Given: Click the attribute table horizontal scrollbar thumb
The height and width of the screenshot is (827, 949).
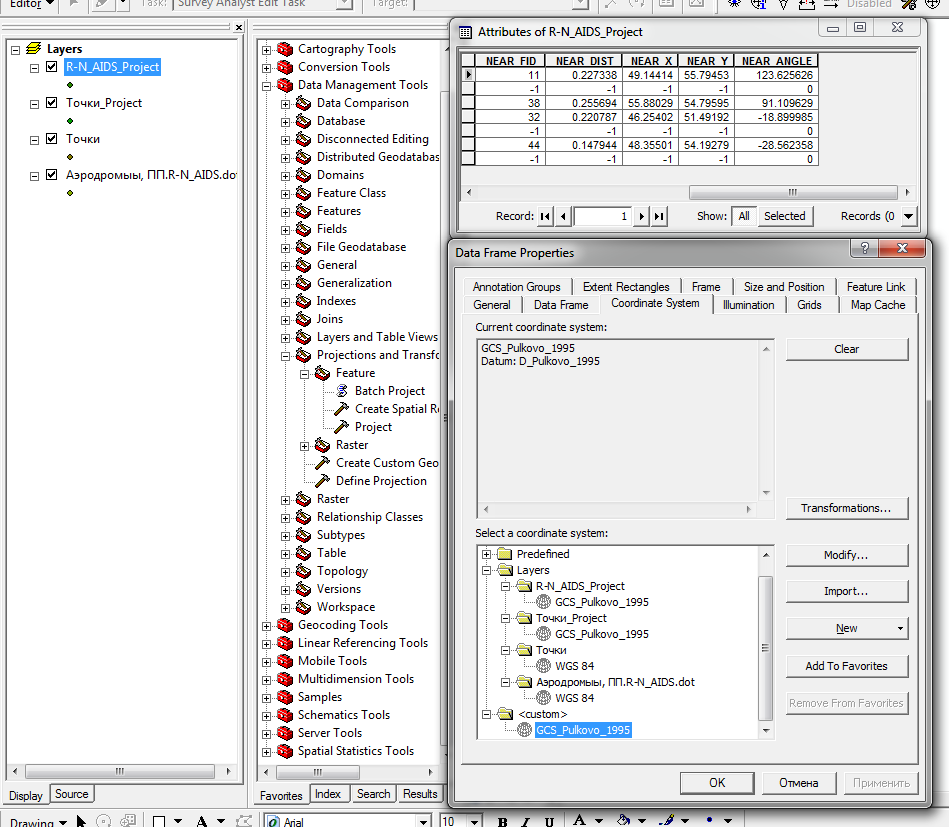Looking at the screenshot, I should tap(793, 193).
